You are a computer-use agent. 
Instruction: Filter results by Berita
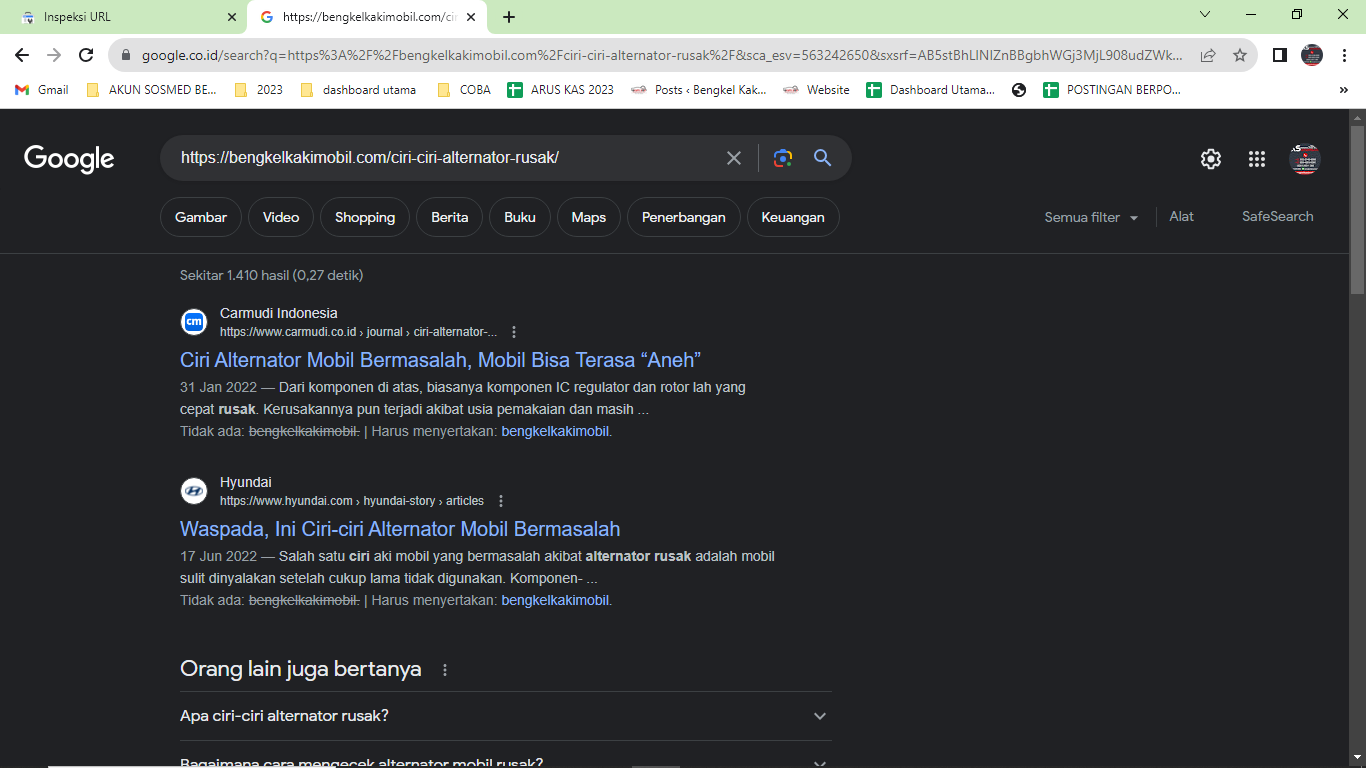pos(450,217)
